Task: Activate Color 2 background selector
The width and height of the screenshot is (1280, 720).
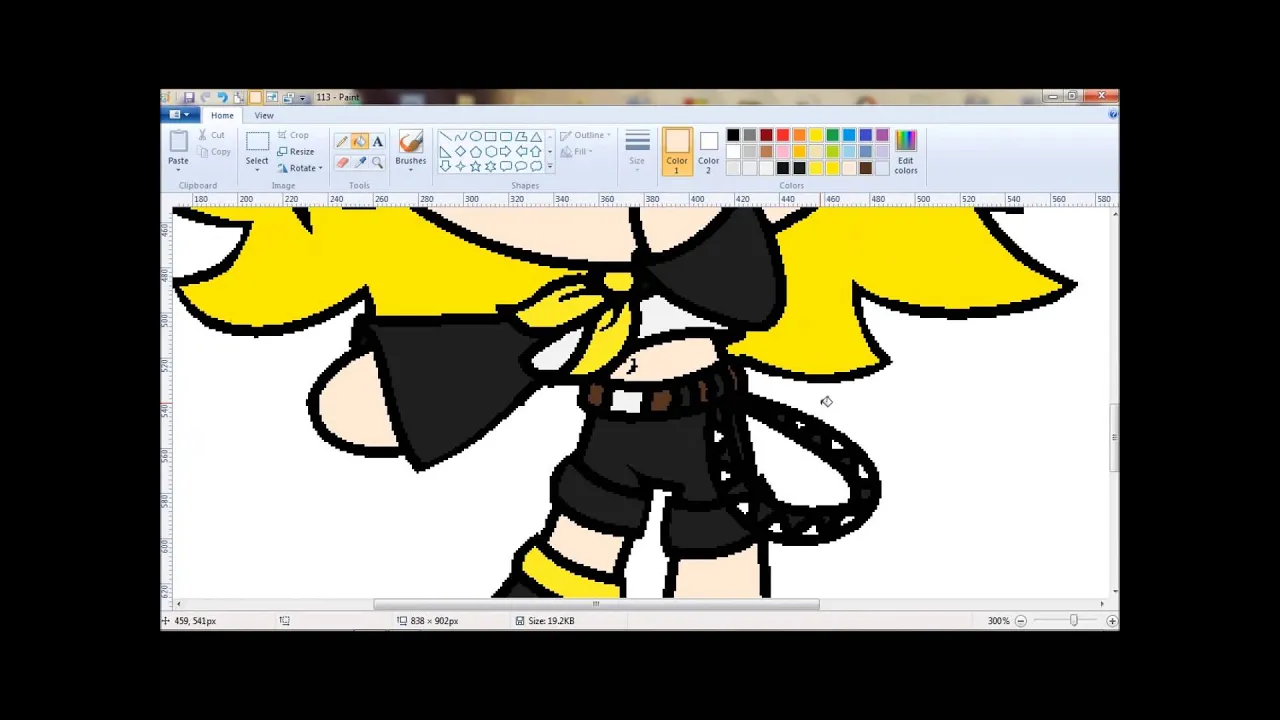Action: [x=708, y=152]
